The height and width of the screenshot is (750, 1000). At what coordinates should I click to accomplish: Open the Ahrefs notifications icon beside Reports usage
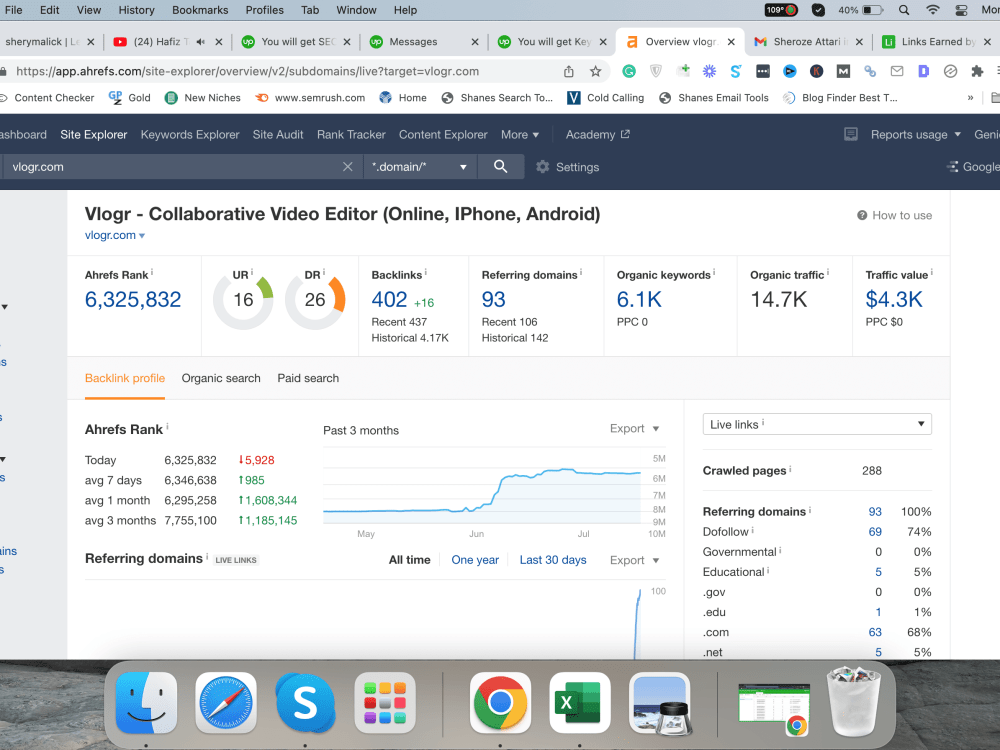point(851,134)
